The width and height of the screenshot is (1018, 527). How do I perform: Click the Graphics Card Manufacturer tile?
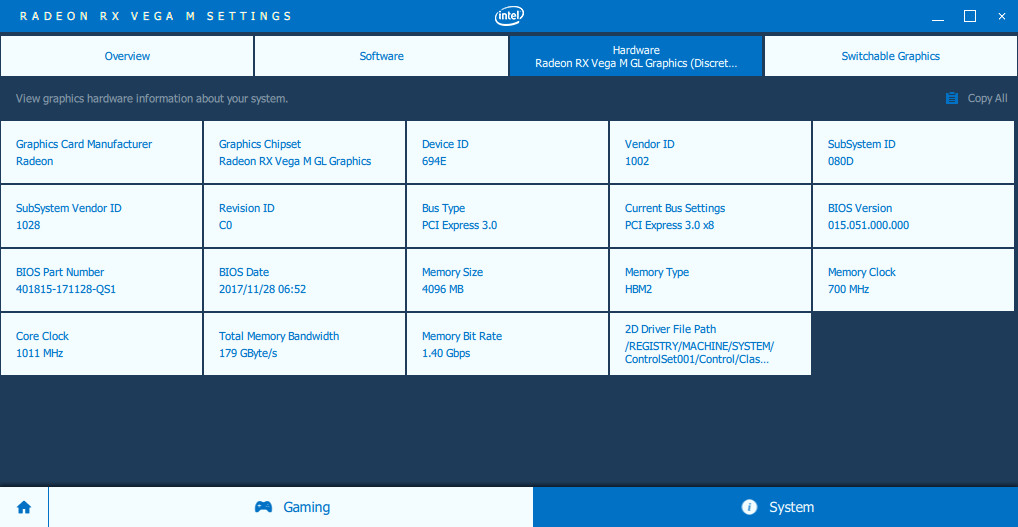pos(101,152)
